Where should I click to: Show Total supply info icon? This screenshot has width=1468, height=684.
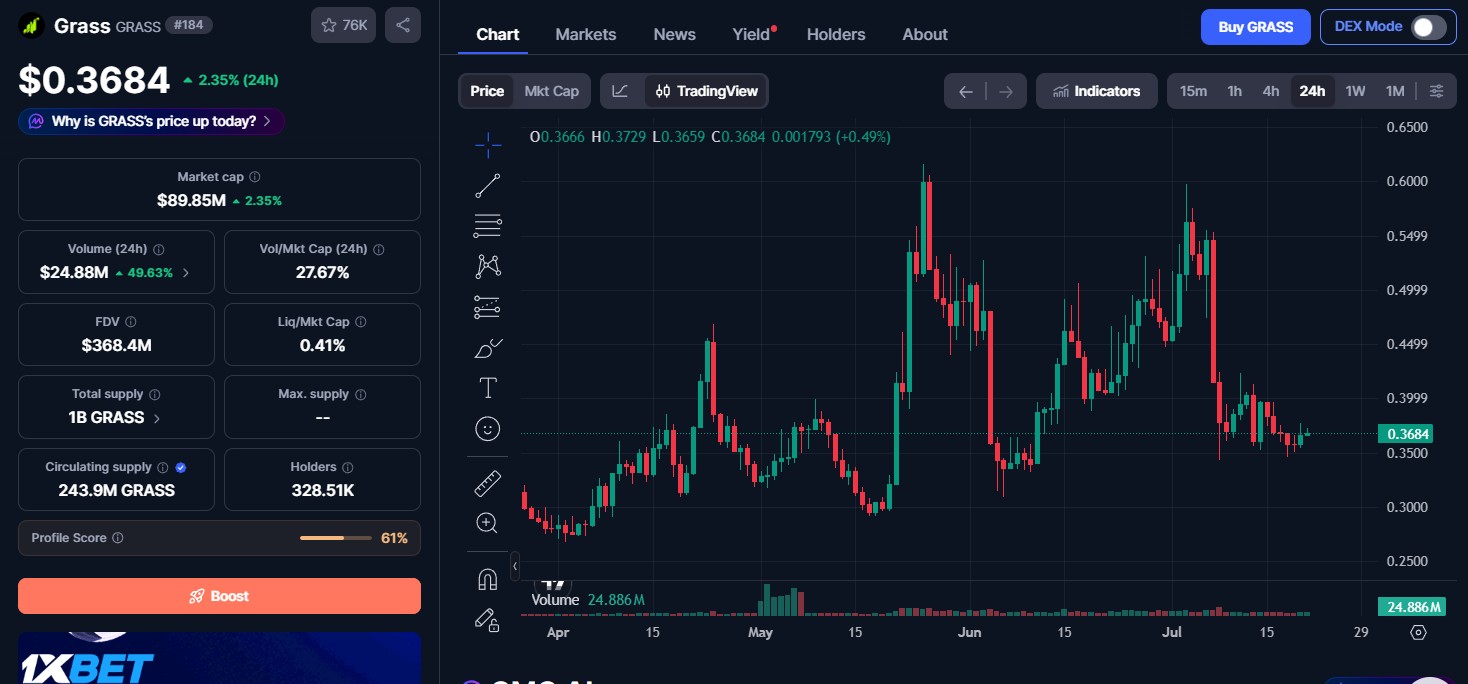click(154, 394)
